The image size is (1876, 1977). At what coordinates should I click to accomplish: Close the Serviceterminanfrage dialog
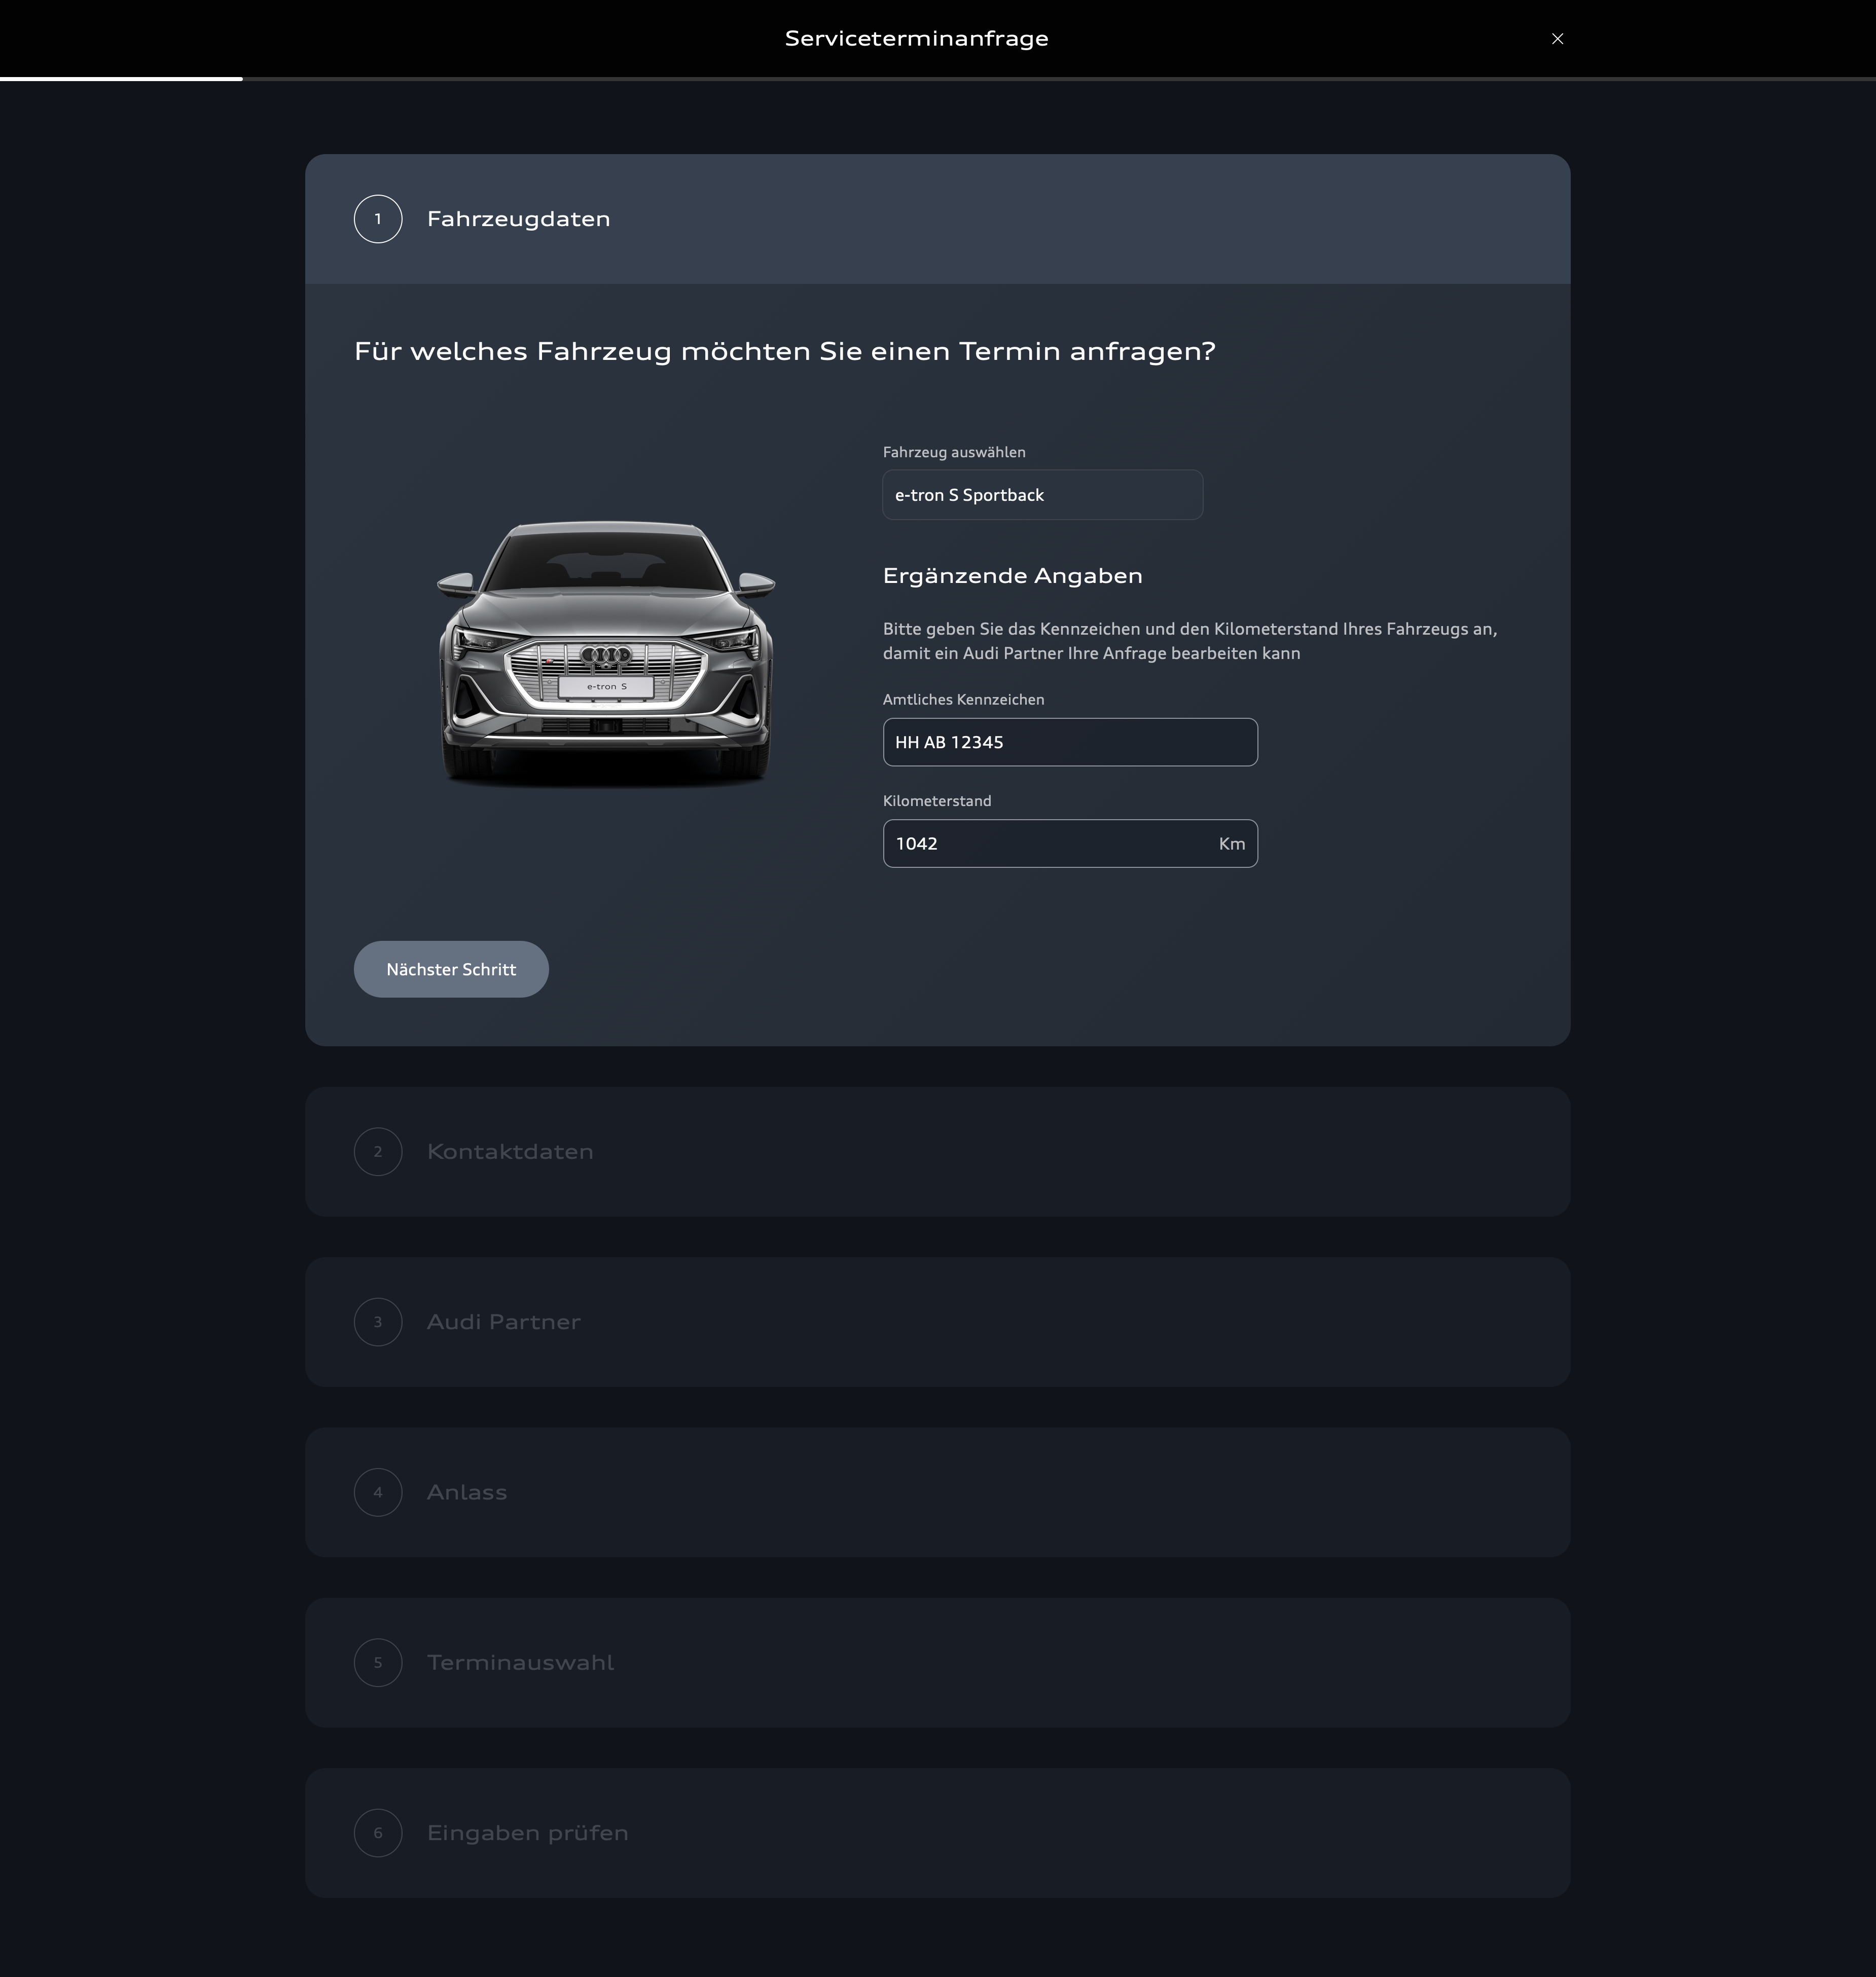pyautogui.click(x=1557, y=39)
